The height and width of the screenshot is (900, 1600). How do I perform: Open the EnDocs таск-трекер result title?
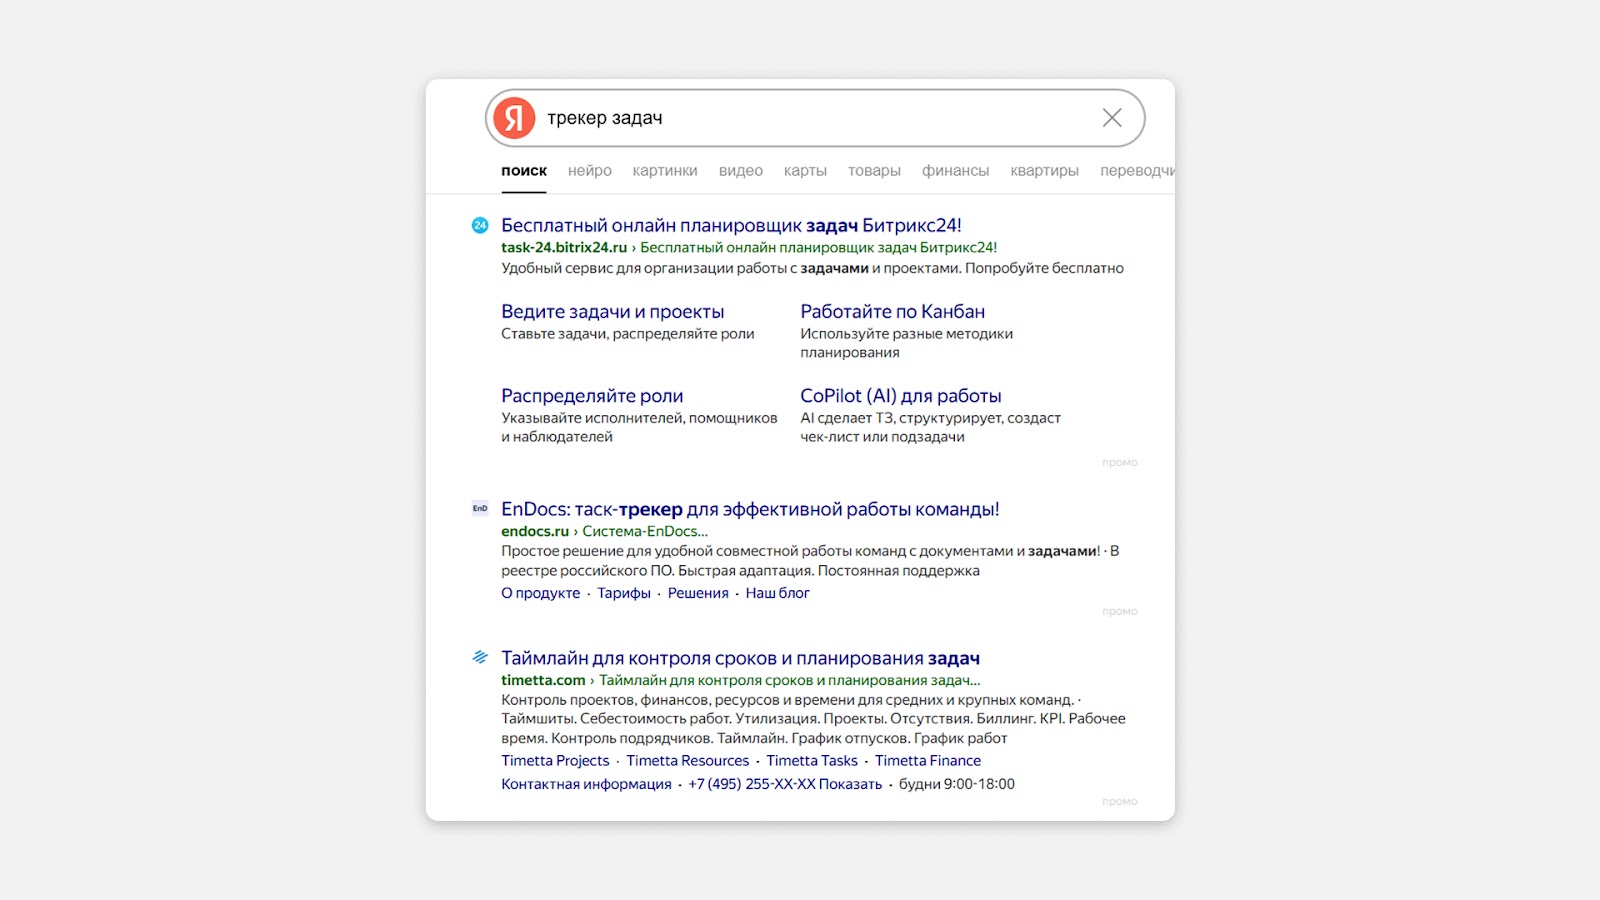(x=750, y=509)
